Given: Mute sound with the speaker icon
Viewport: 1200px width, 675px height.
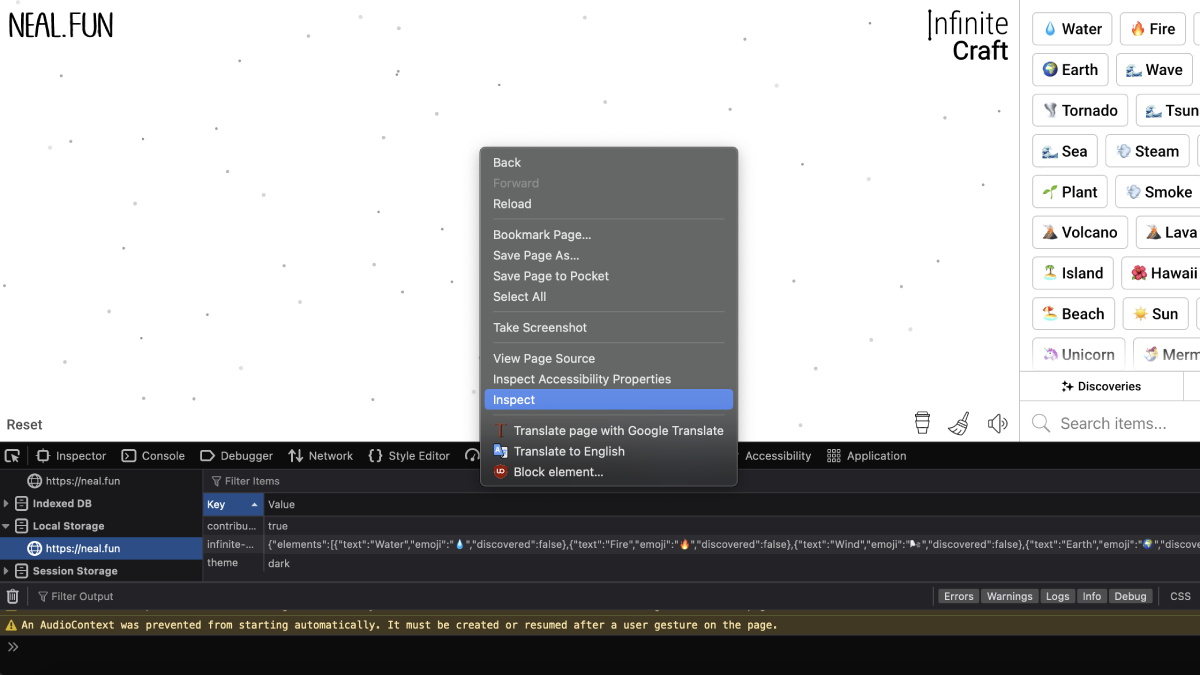Looking at the screenshot, I should [x=997, y=423].
